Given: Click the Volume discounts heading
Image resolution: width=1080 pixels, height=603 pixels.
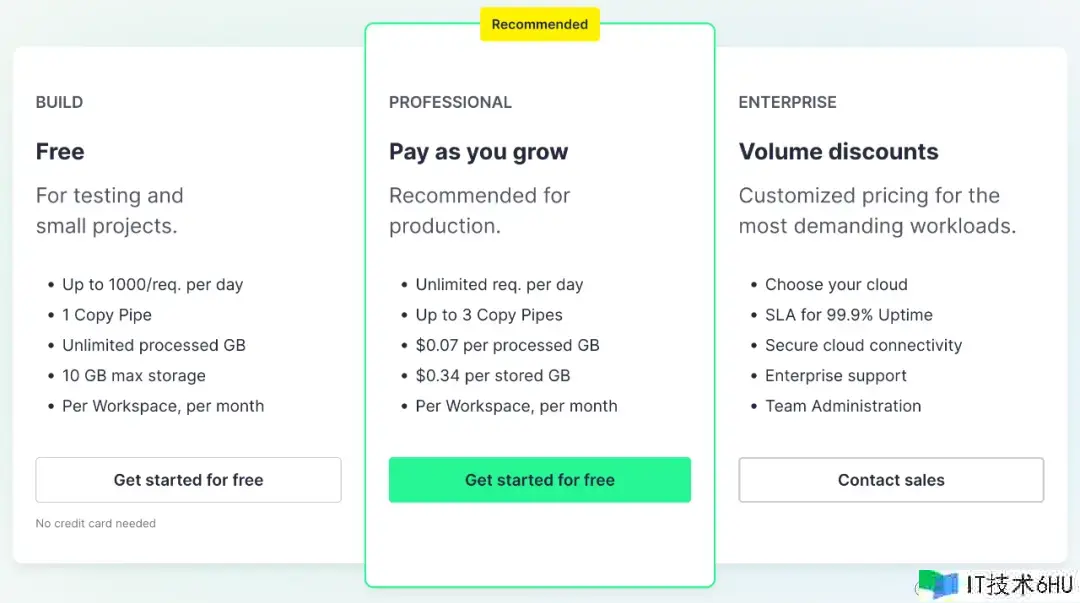Looking at the screenshot, I should click(838, 152).
